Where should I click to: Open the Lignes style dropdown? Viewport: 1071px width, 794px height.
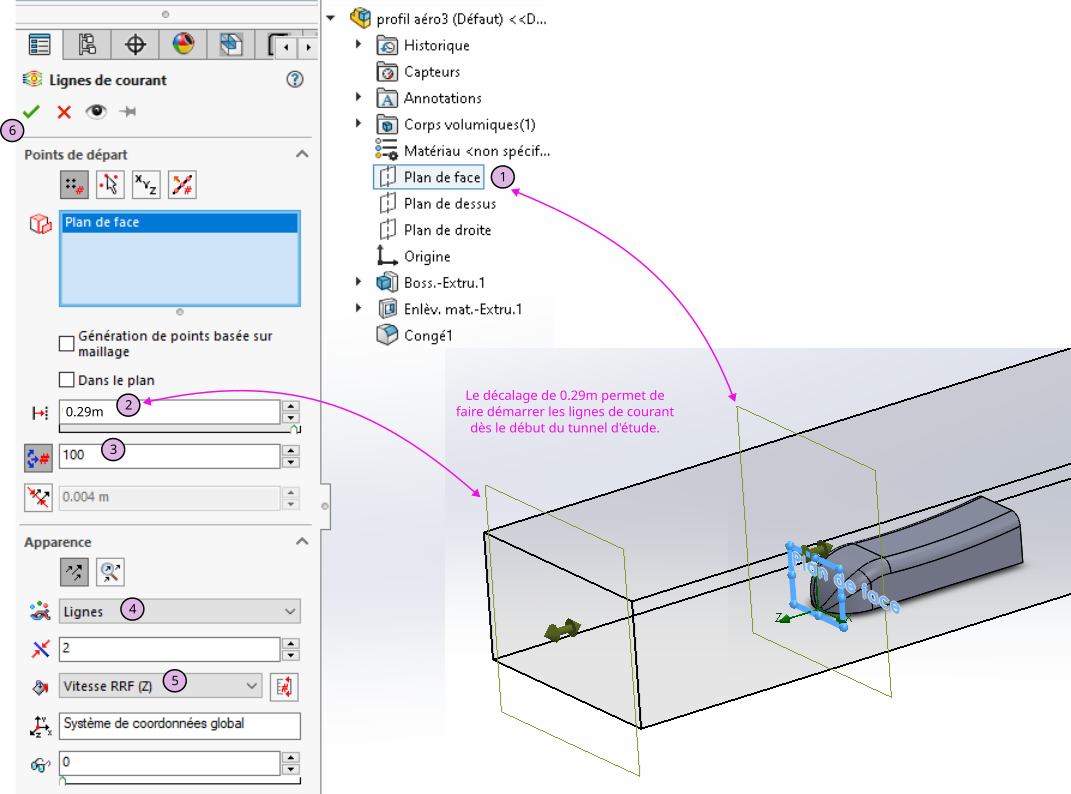click(180, 611)
